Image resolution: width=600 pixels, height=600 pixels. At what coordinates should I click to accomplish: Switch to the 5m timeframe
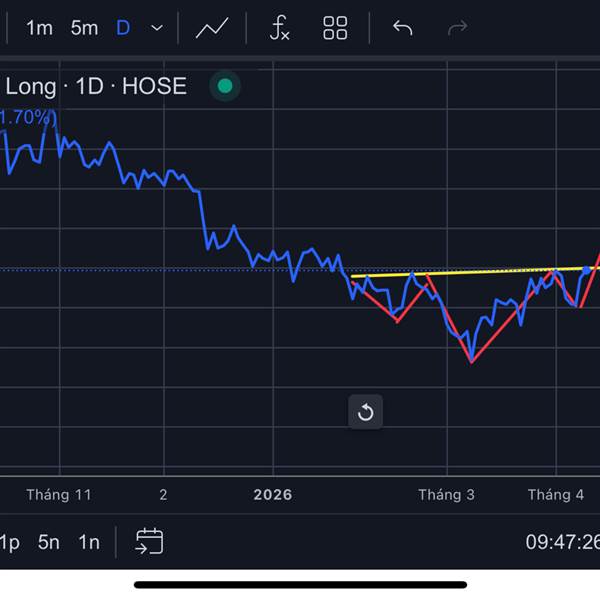pos(84,28)
